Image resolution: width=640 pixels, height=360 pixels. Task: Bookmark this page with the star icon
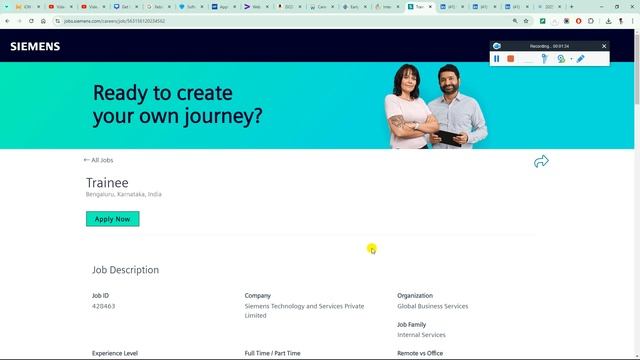pyautogui.click(x=526, y=21)
